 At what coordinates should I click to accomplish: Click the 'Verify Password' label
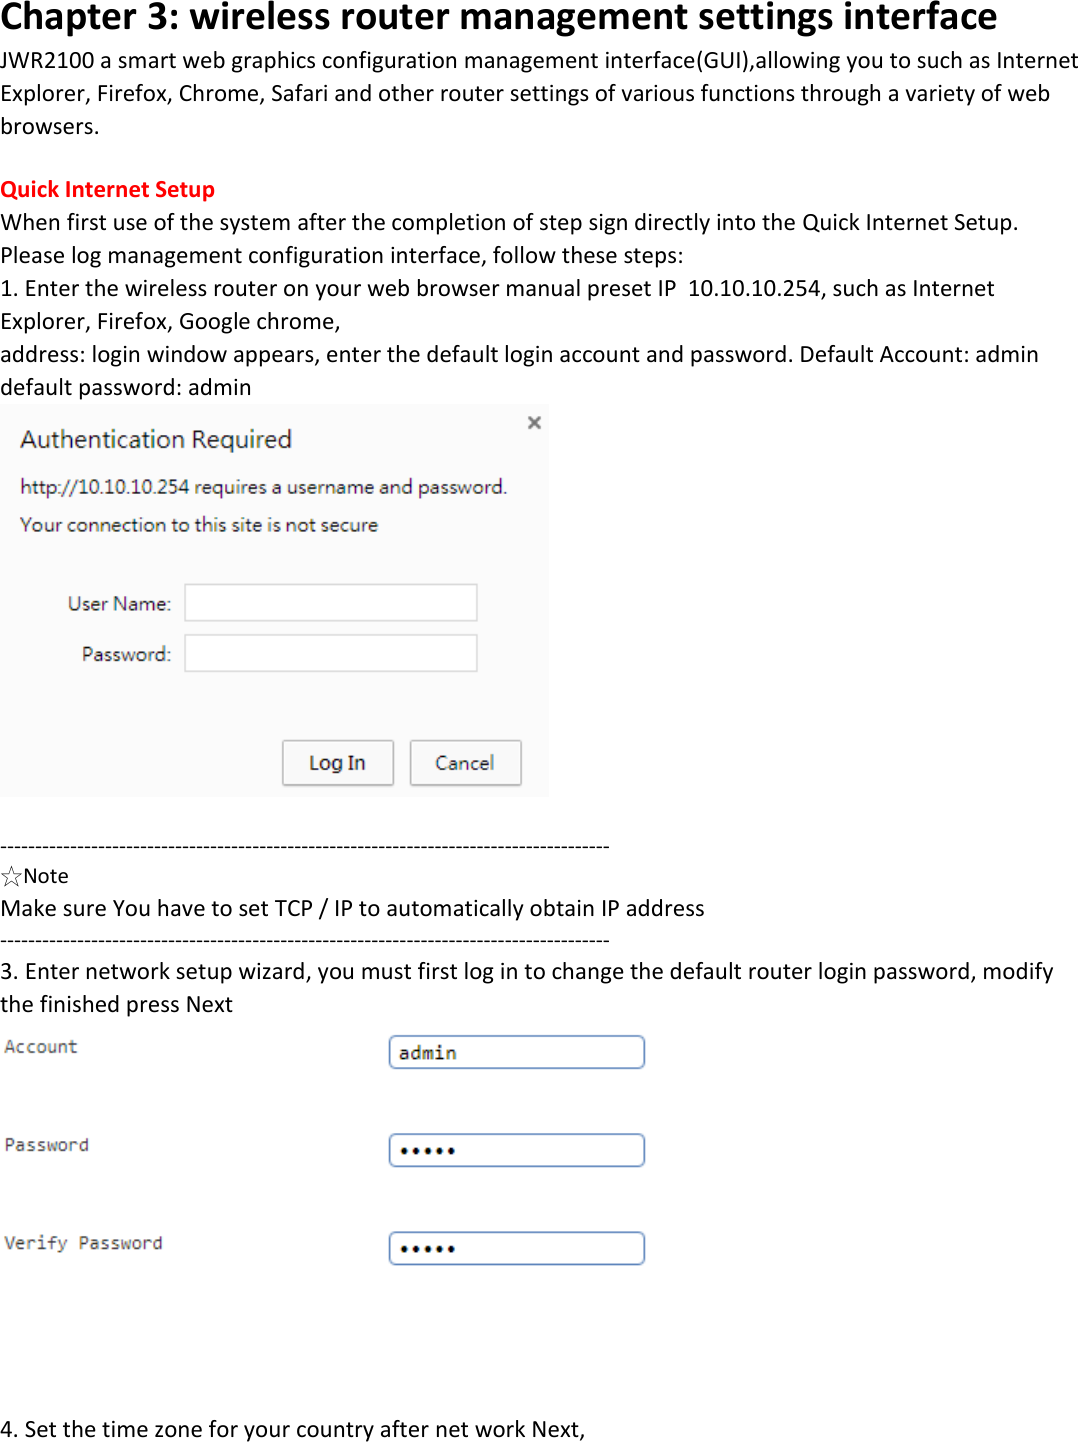[83, 1243]
